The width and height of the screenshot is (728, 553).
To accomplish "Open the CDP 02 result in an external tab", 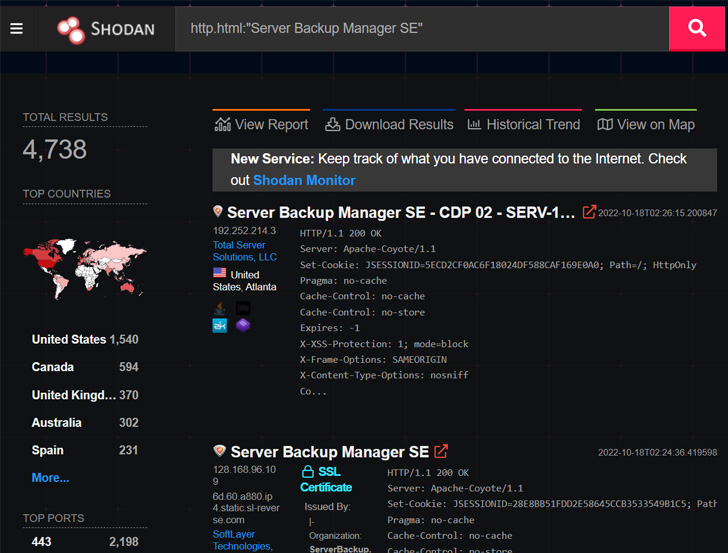I will point(589,212).
